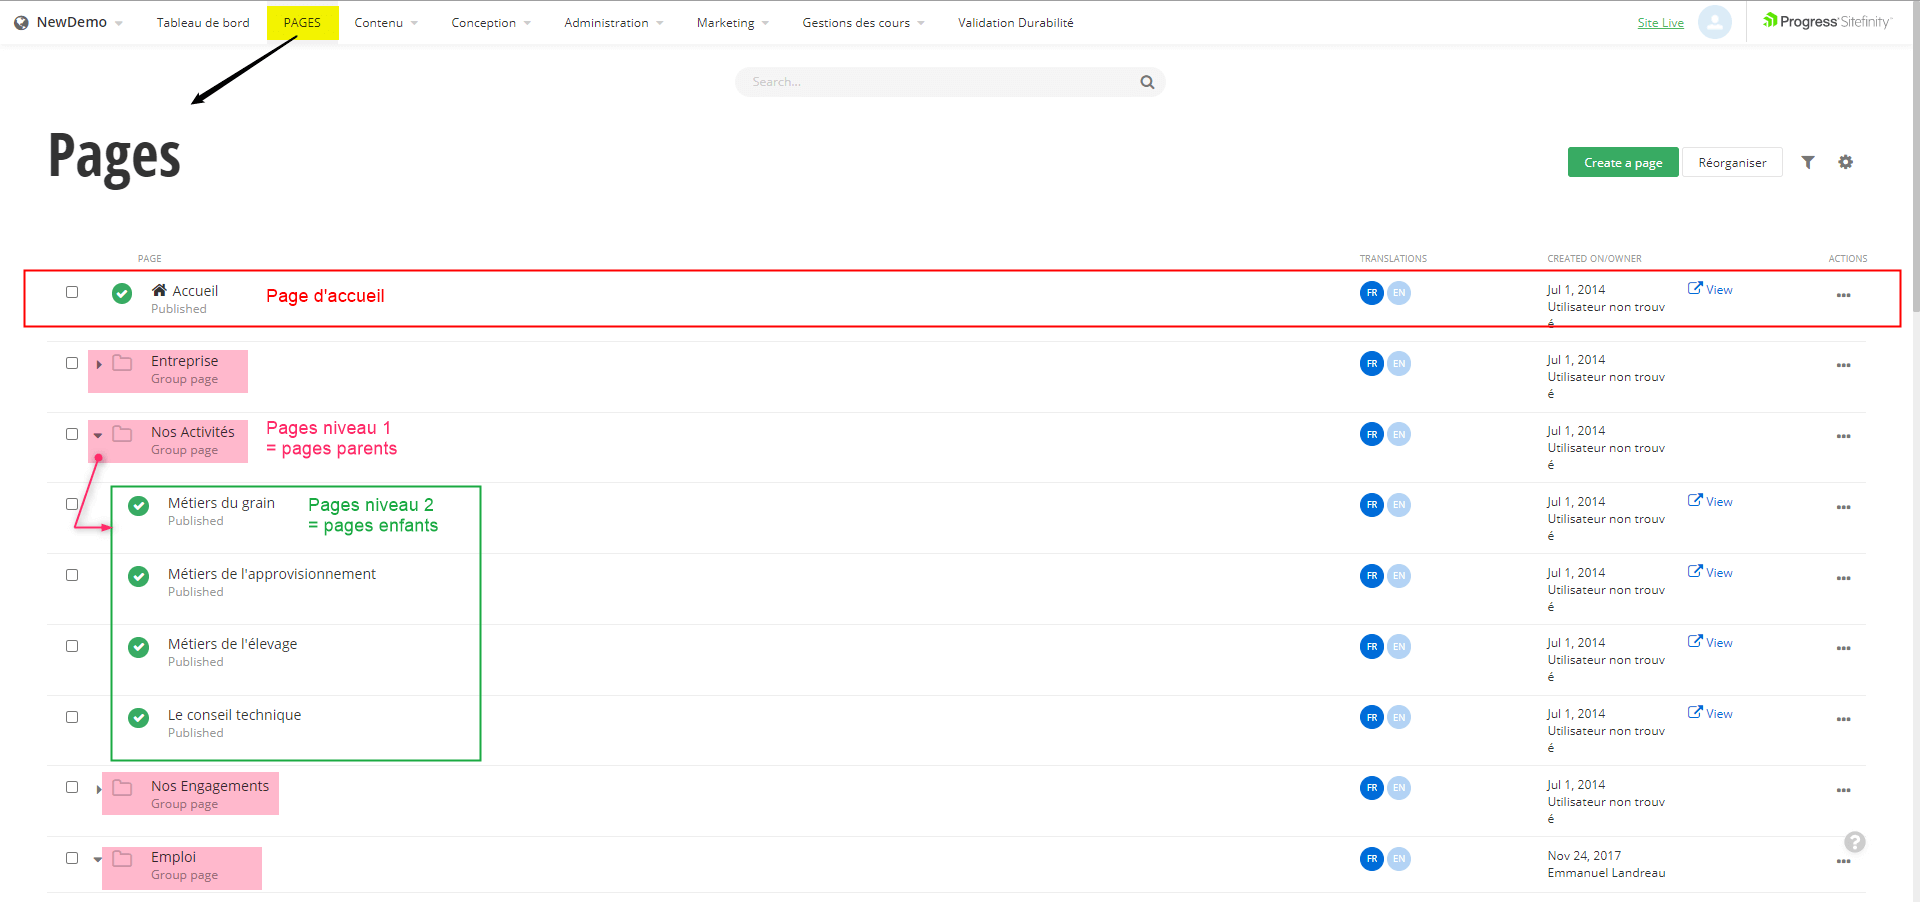Screen dimensions: 1920x902
Task: Tick the checkbox for Entreprise
Action: point(72,363)
